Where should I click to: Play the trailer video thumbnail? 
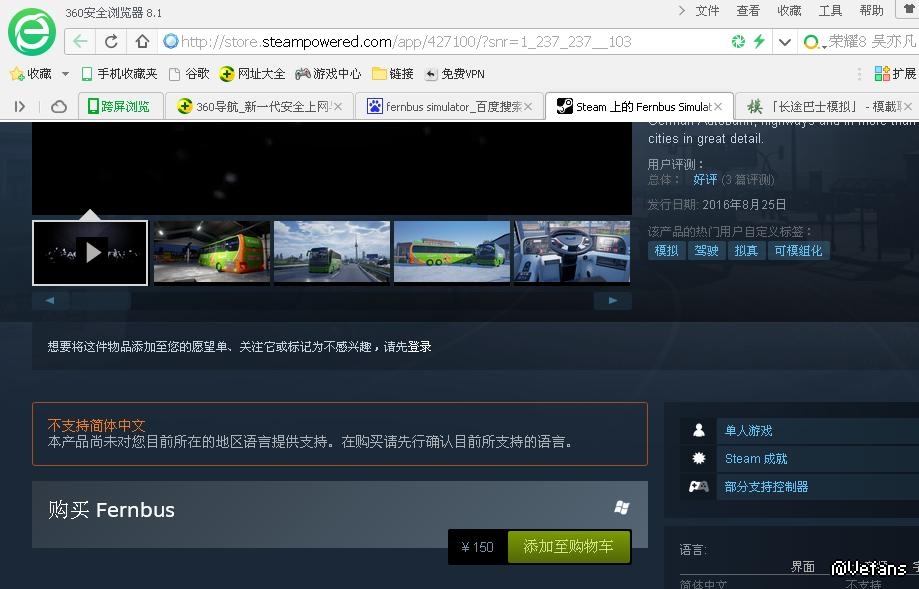[x=90, y=253]
